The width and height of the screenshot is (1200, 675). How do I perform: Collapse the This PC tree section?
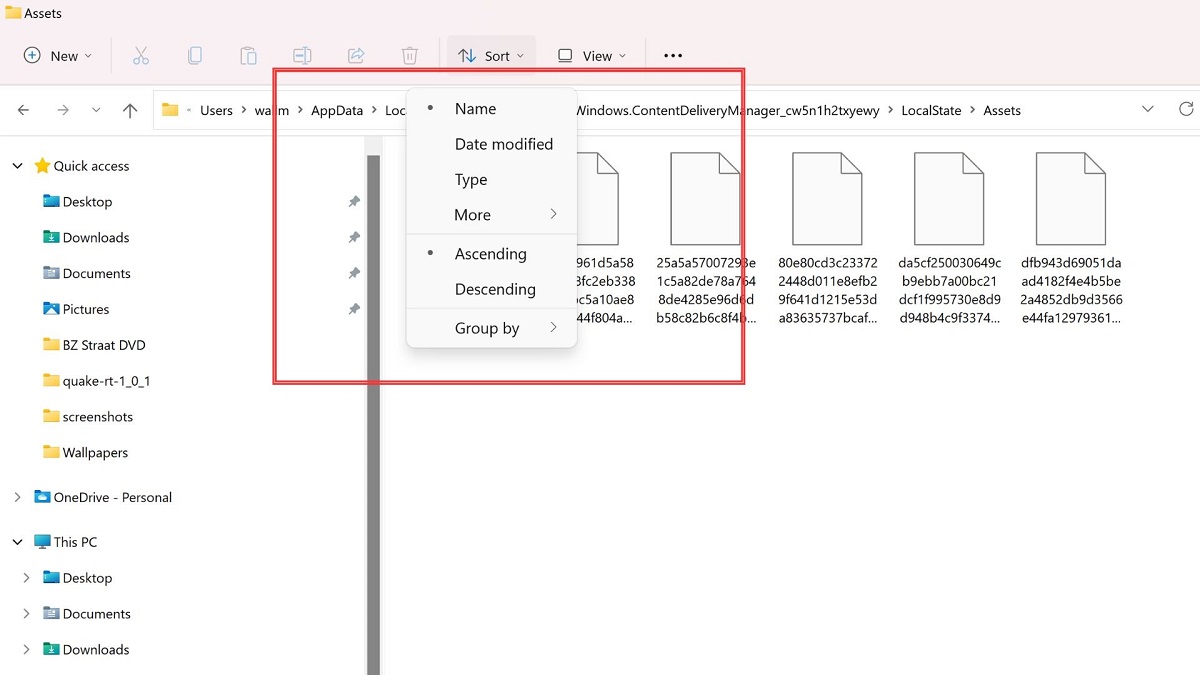pos(16,541)
